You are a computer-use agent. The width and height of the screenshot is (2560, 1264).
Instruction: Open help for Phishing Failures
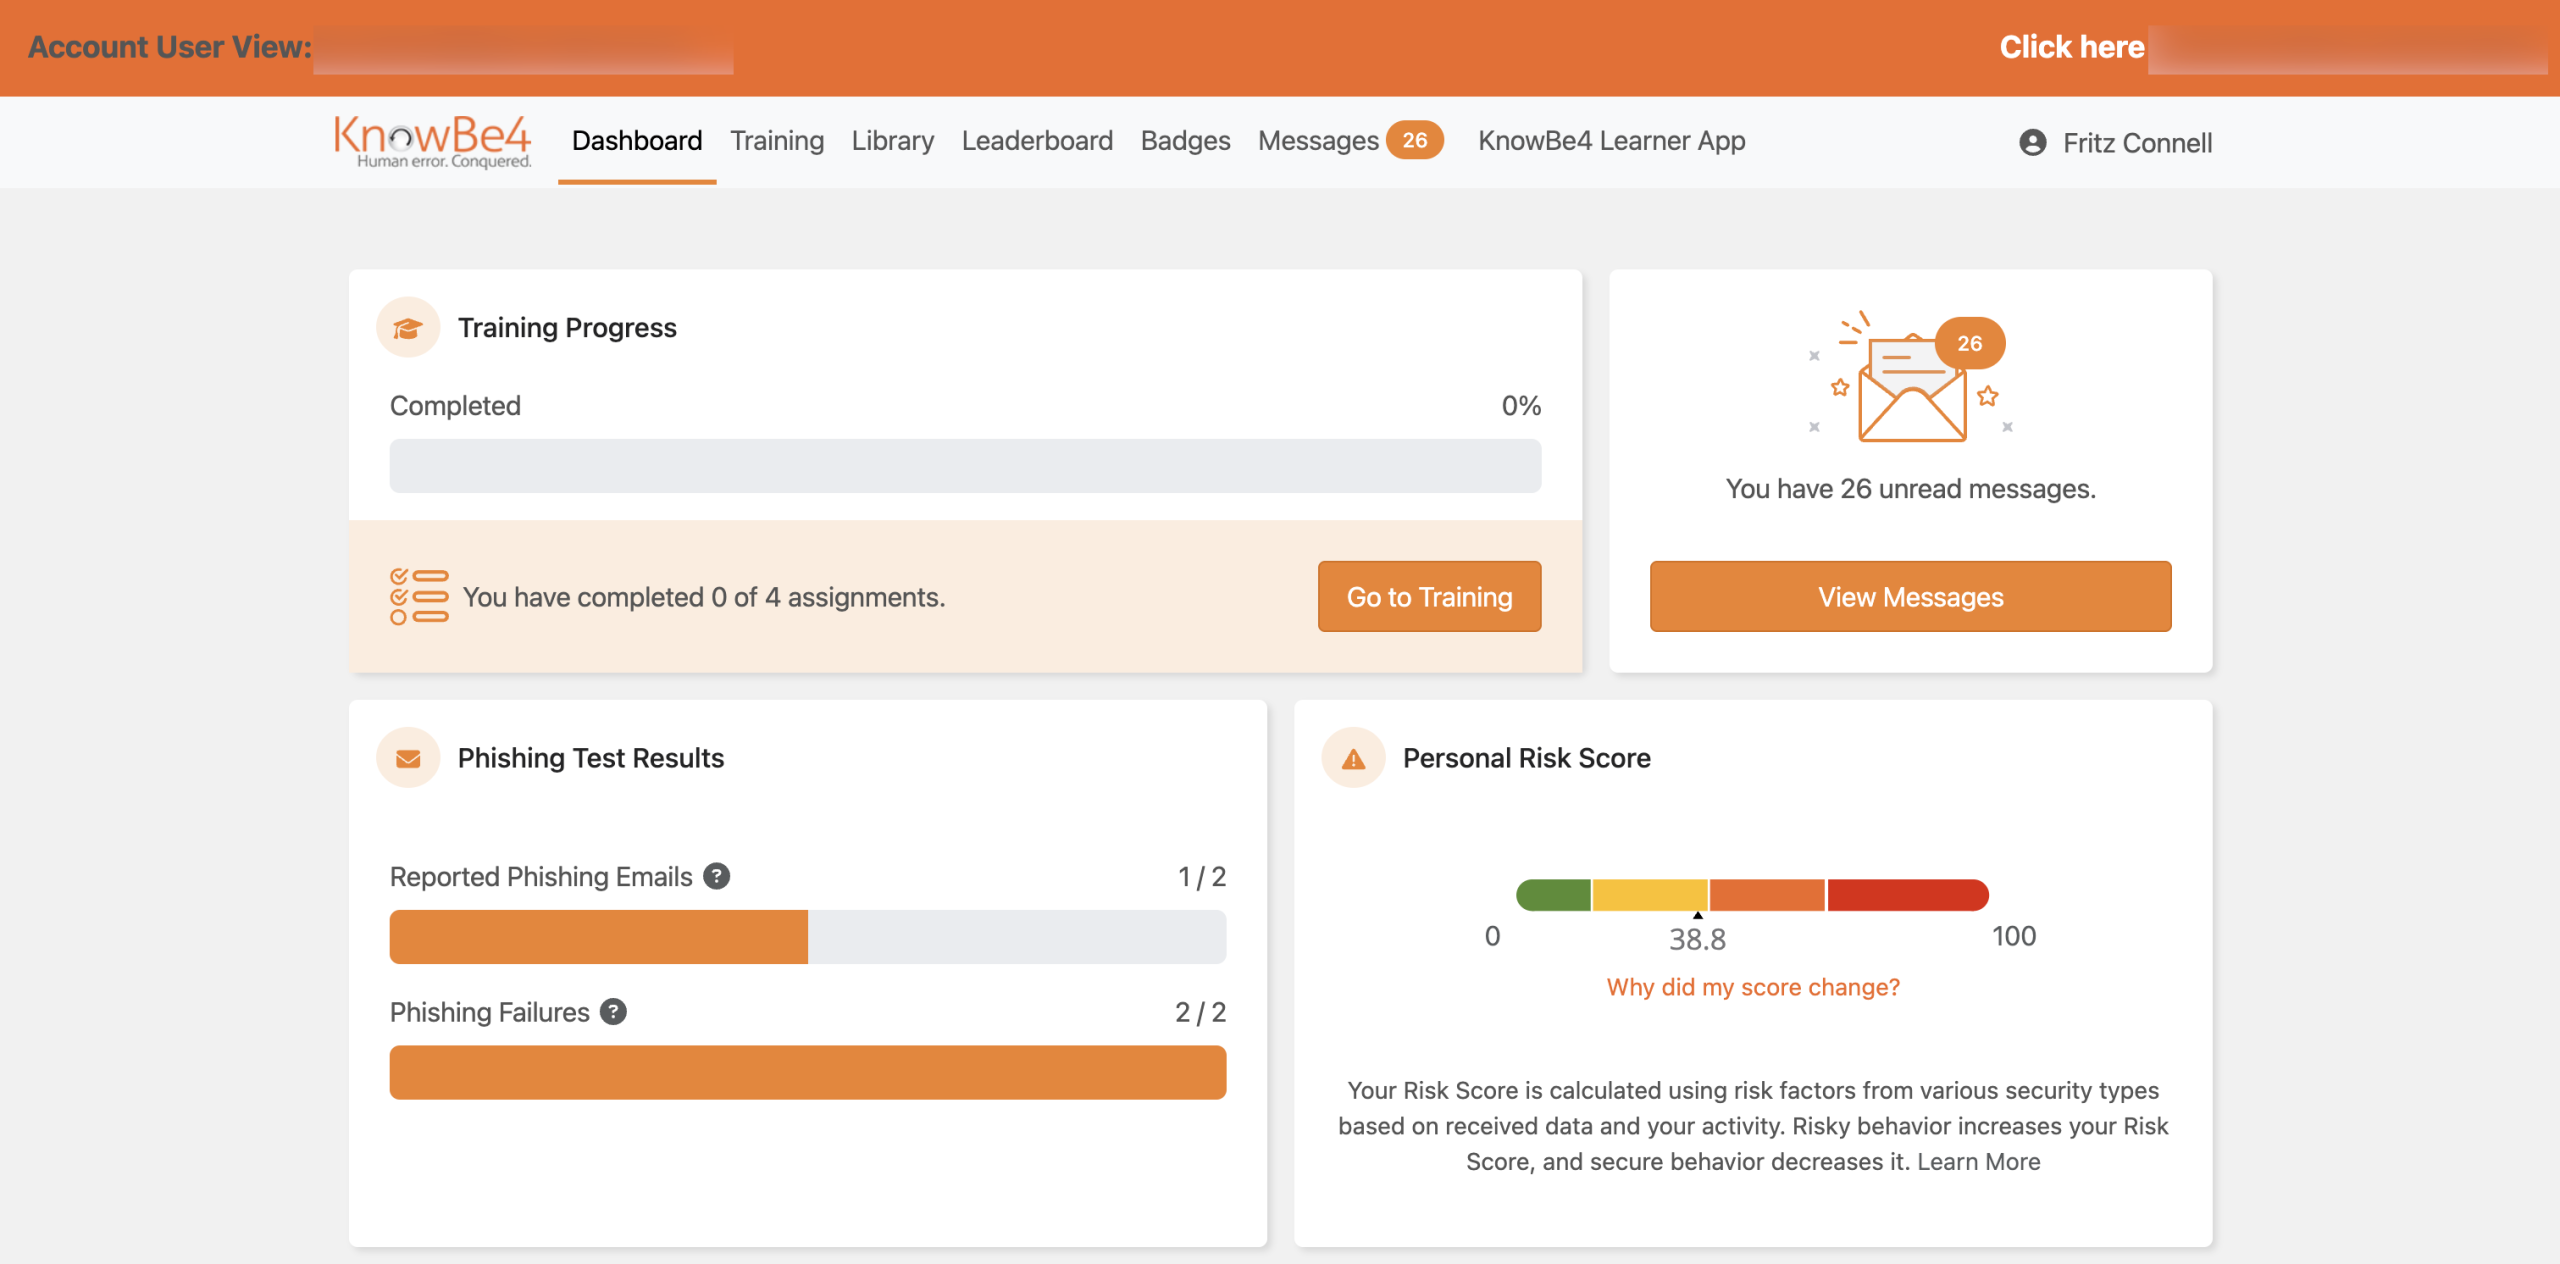click(x=613, y=1012)
